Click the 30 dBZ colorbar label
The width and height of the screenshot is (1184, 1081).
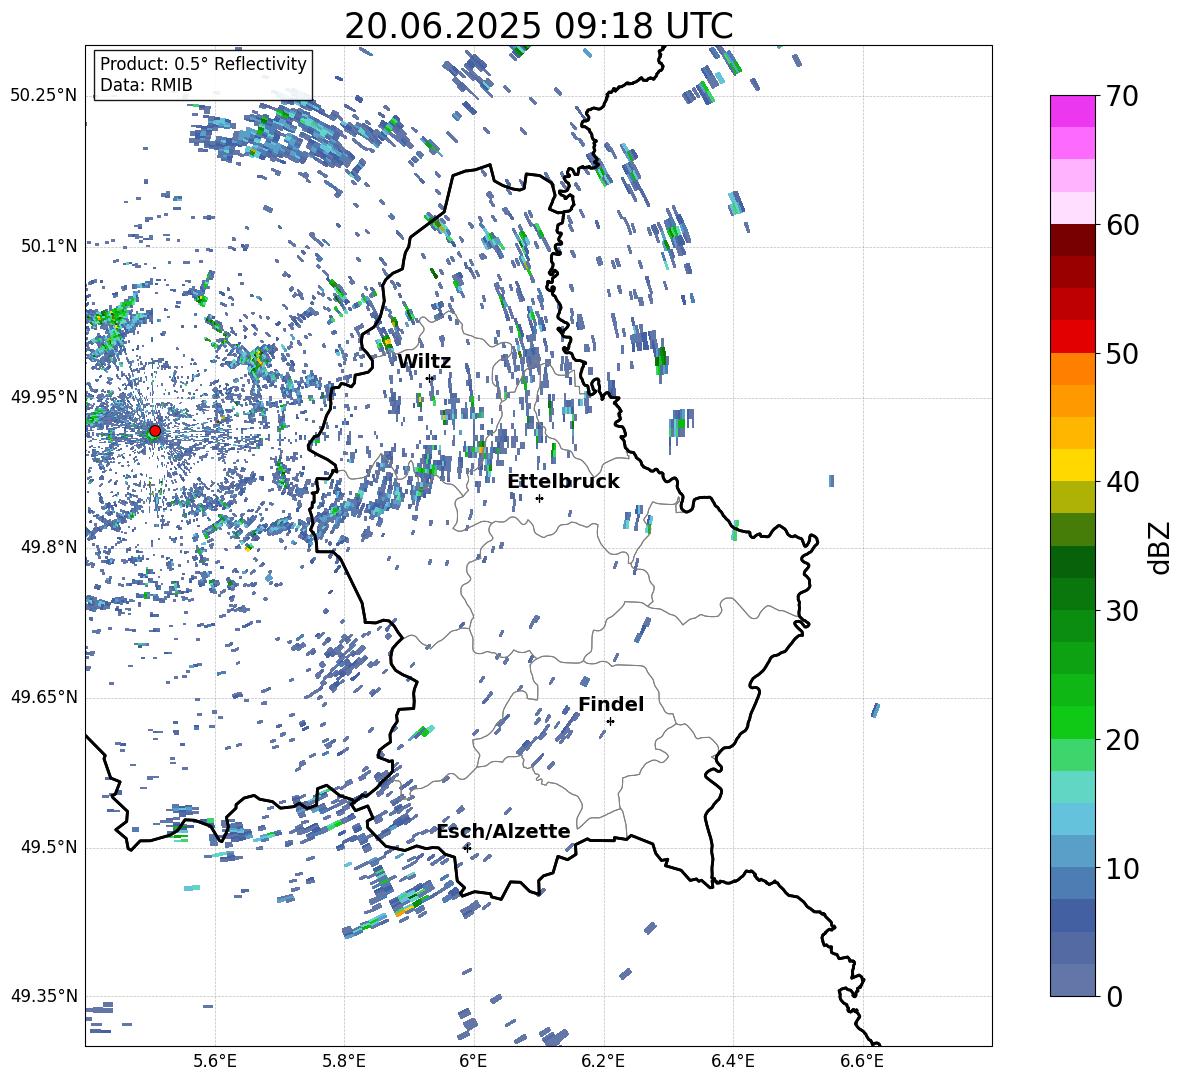[x=1121, y=611]
